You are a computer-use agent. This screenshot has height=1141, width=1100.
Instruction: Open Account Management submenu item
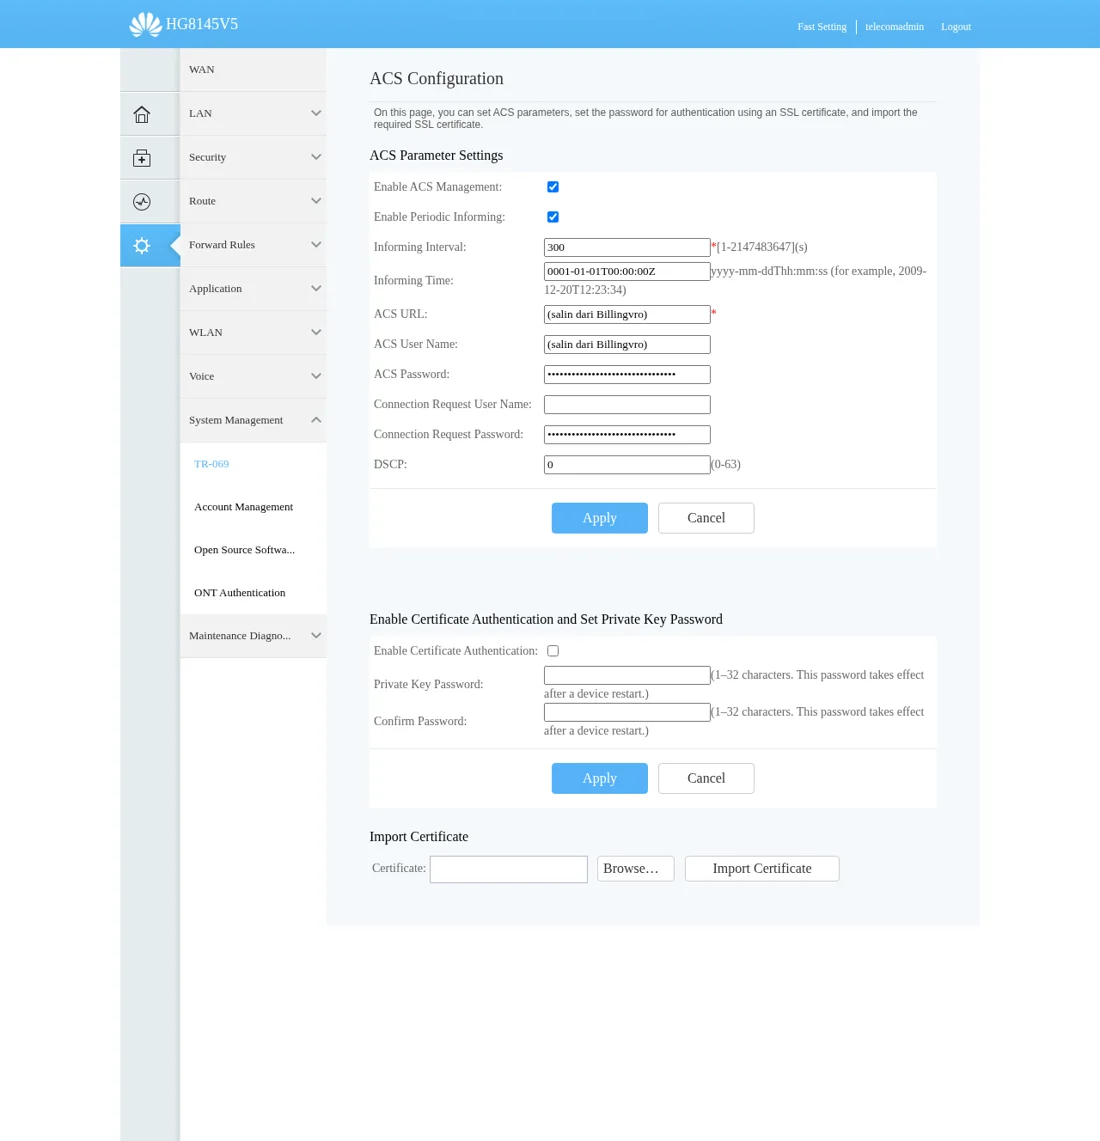[x=243, y=506]
